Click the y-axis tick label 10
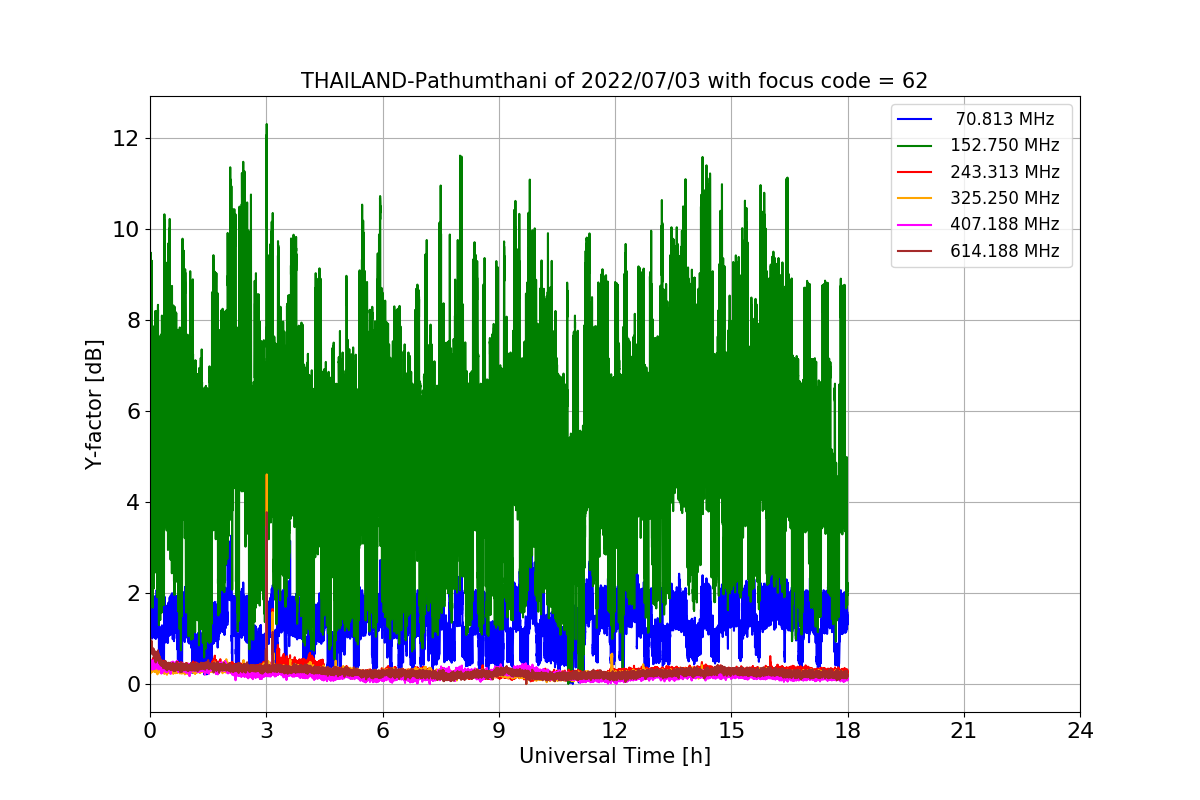The width and height of the screenshot is (1200, 800). click(125, 229)
